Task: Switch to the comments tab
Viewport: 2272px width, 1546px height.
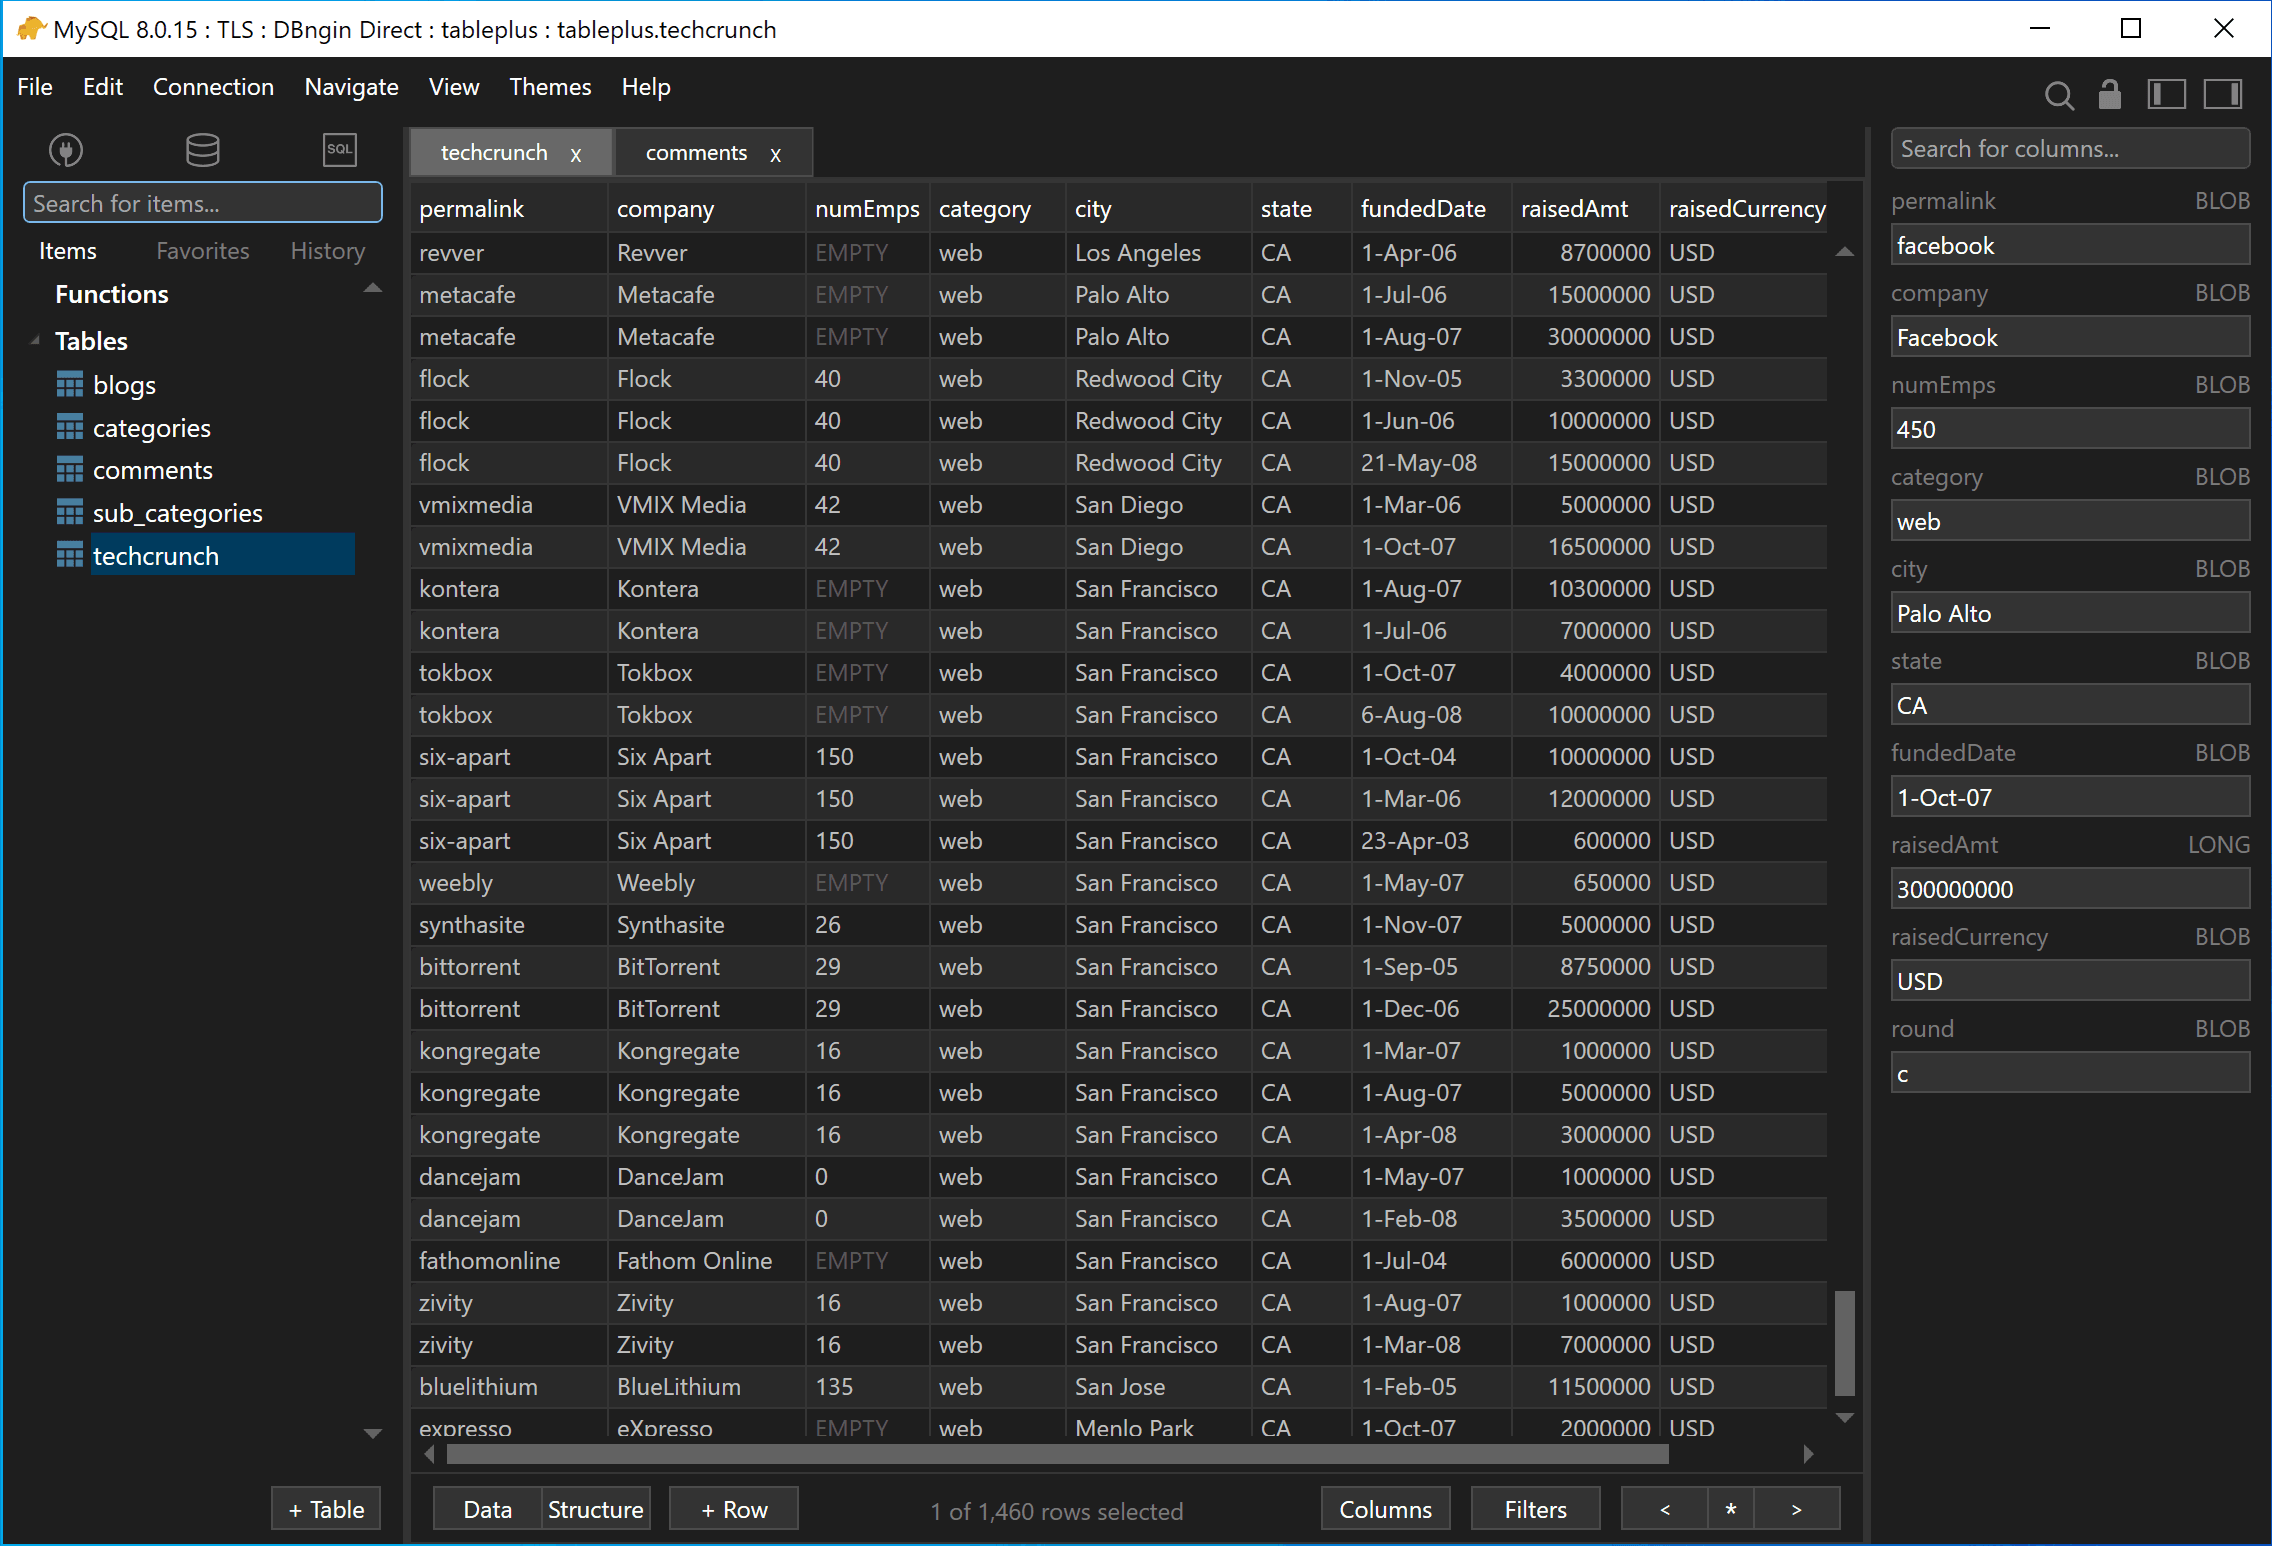Action: click(696, 152)
